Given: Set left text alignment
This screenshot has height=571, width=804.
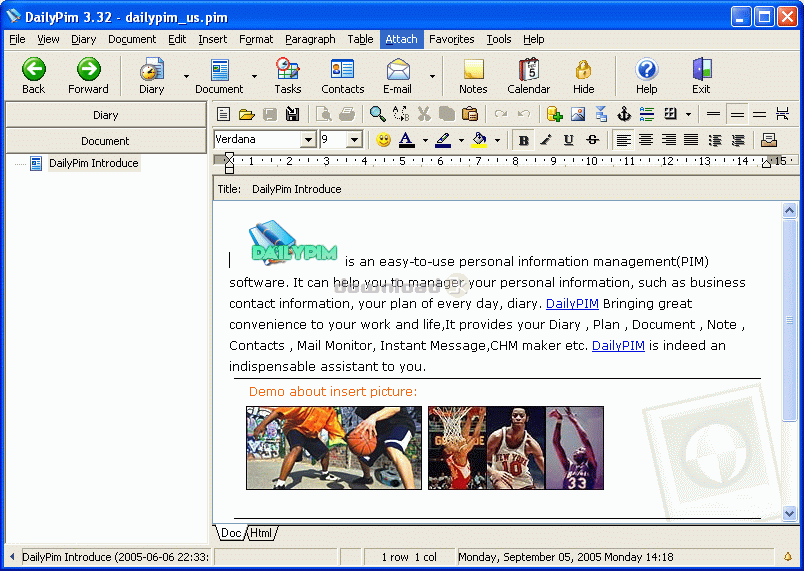Looking at the screenshot, I should coord(623,139).
